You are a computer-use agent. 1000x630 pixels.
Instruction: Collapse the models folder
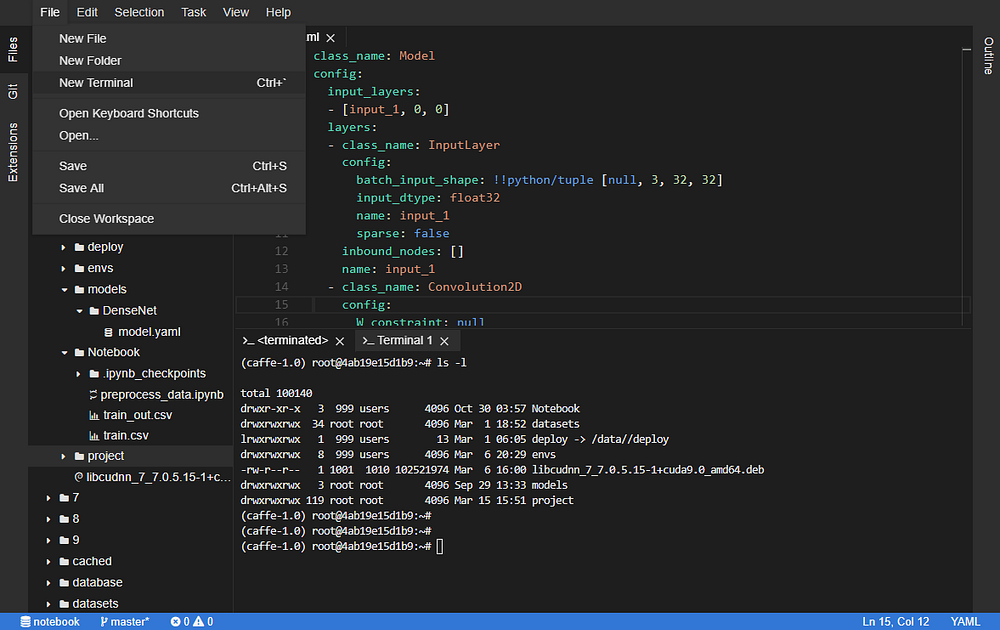click(x=65, y=290)
